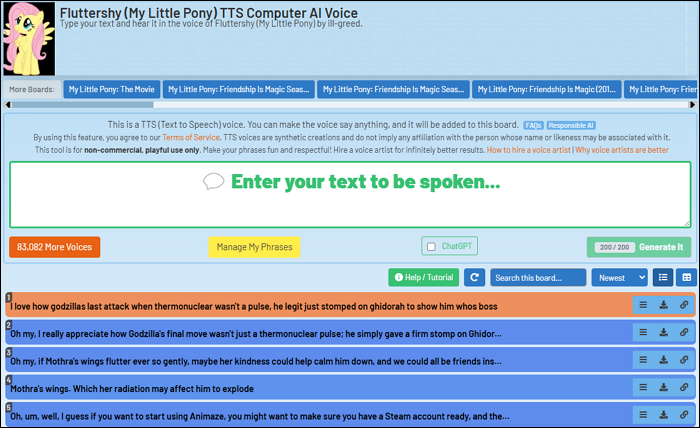Open menu icon for 'Which her radiation' phrase
The width and height of the screenshot is (700, 428).
(643, 387)
